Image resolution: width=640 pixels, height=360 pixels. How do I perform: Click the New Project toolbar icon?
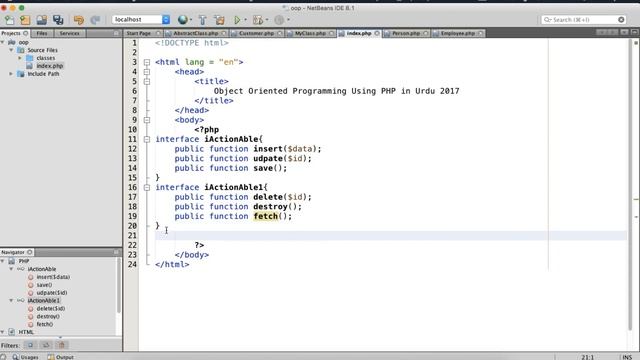click(25, 20)
